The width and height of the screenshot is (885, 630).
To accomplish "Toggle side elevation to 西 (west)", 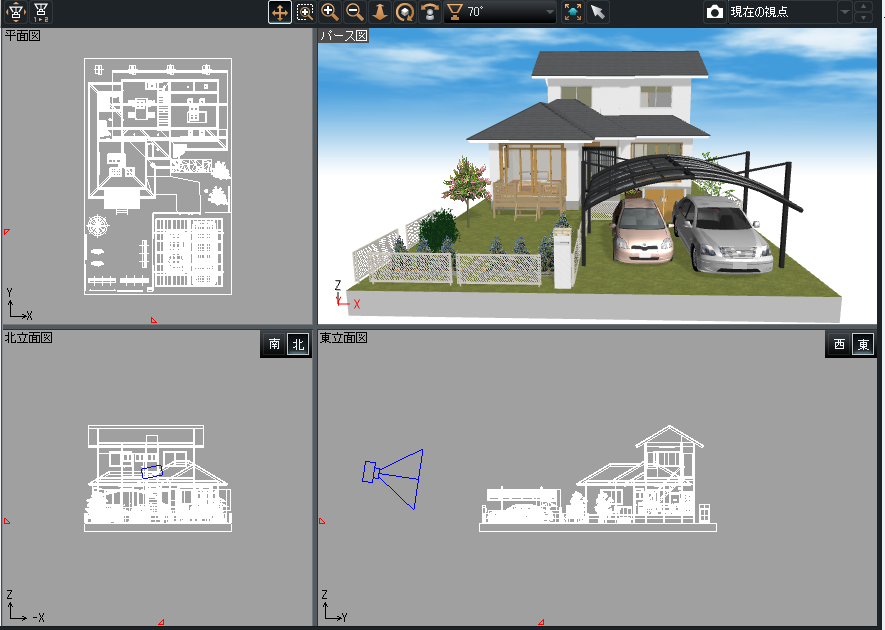I will (x=839, y=344).
